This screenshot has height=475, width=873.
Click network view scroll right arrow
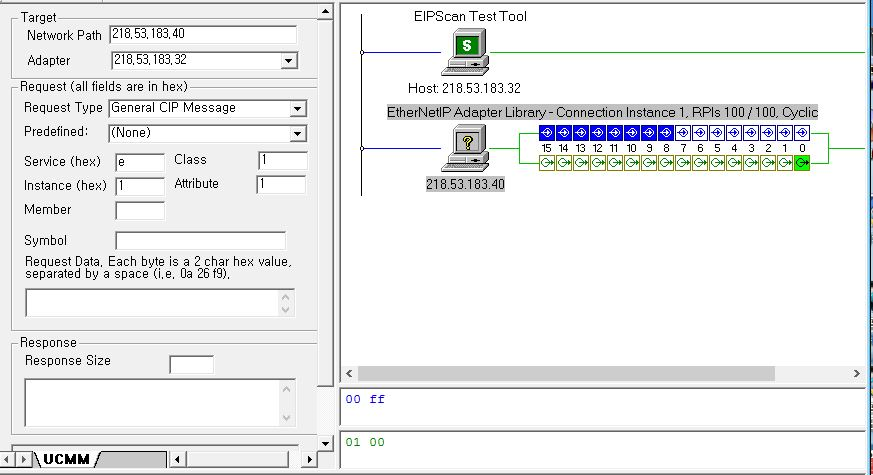857,373
